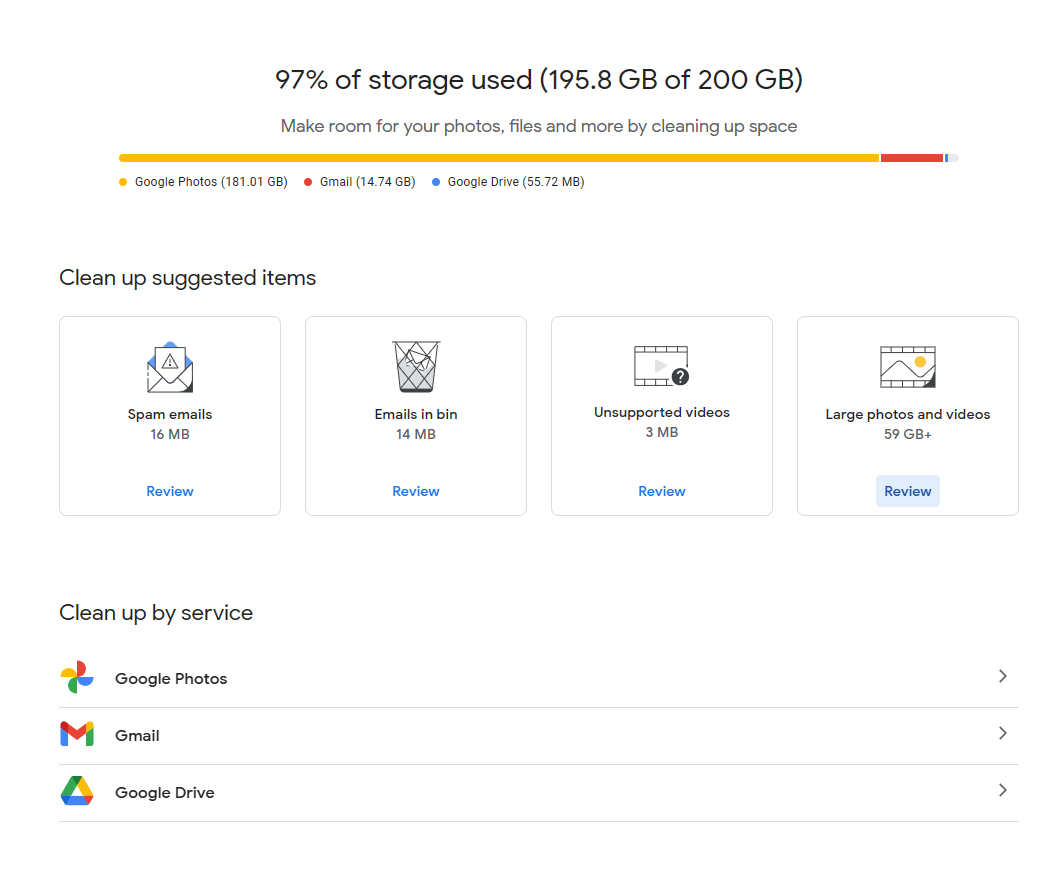Expand the Gmail service chevron
Viewport: 1042px width, 875px height.
1003,734
